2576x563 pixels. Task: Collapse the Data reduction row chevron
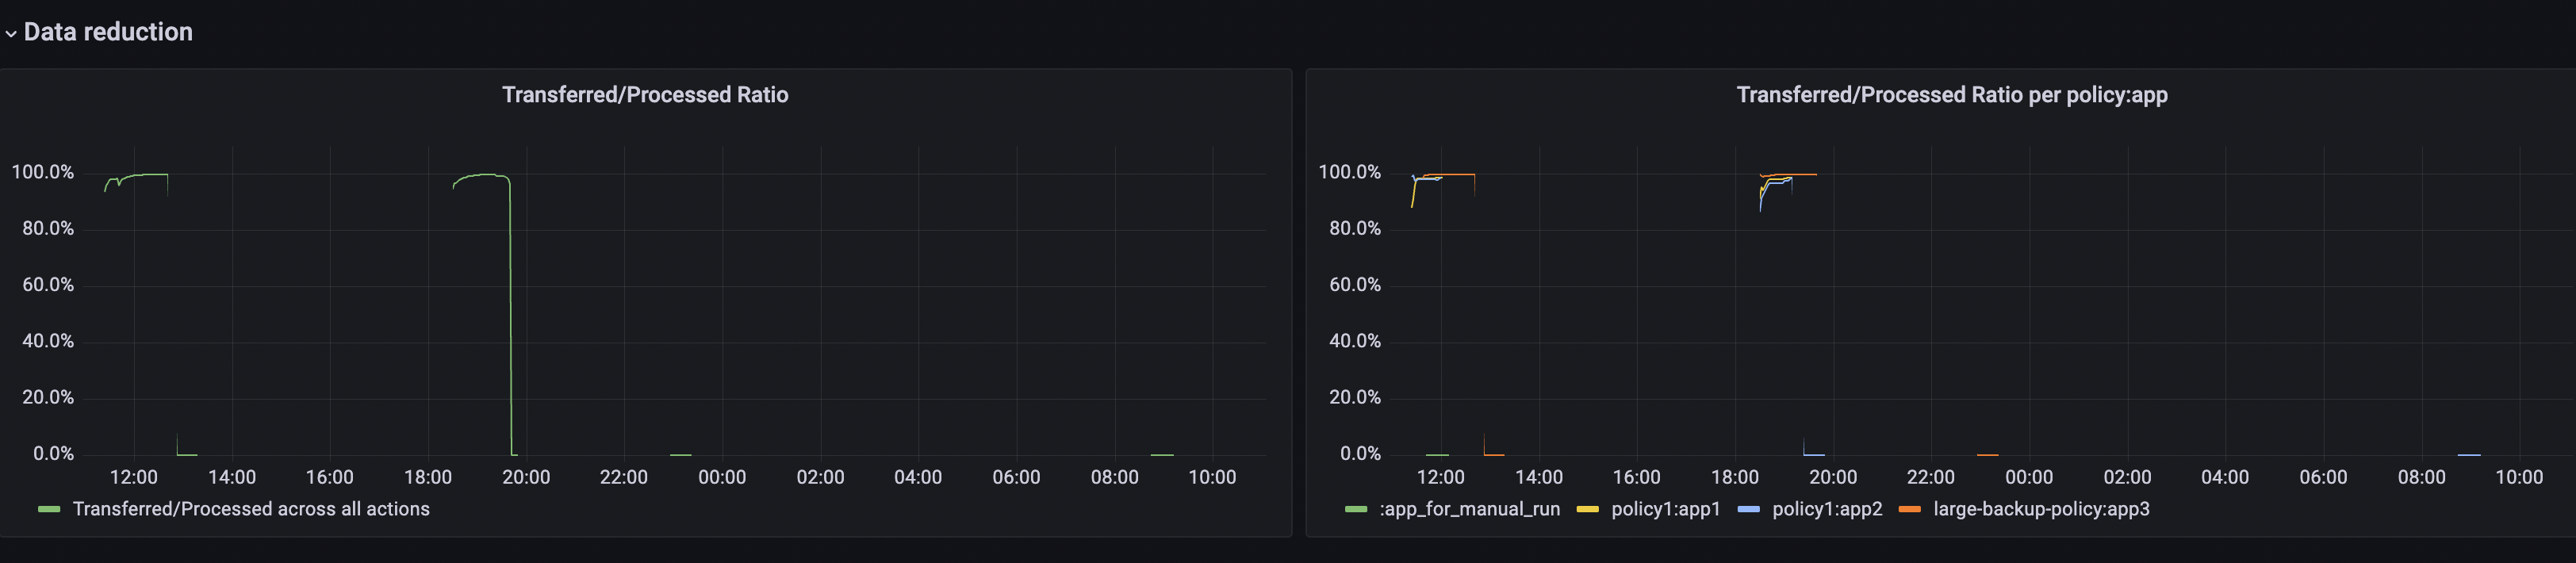point(10,33)
